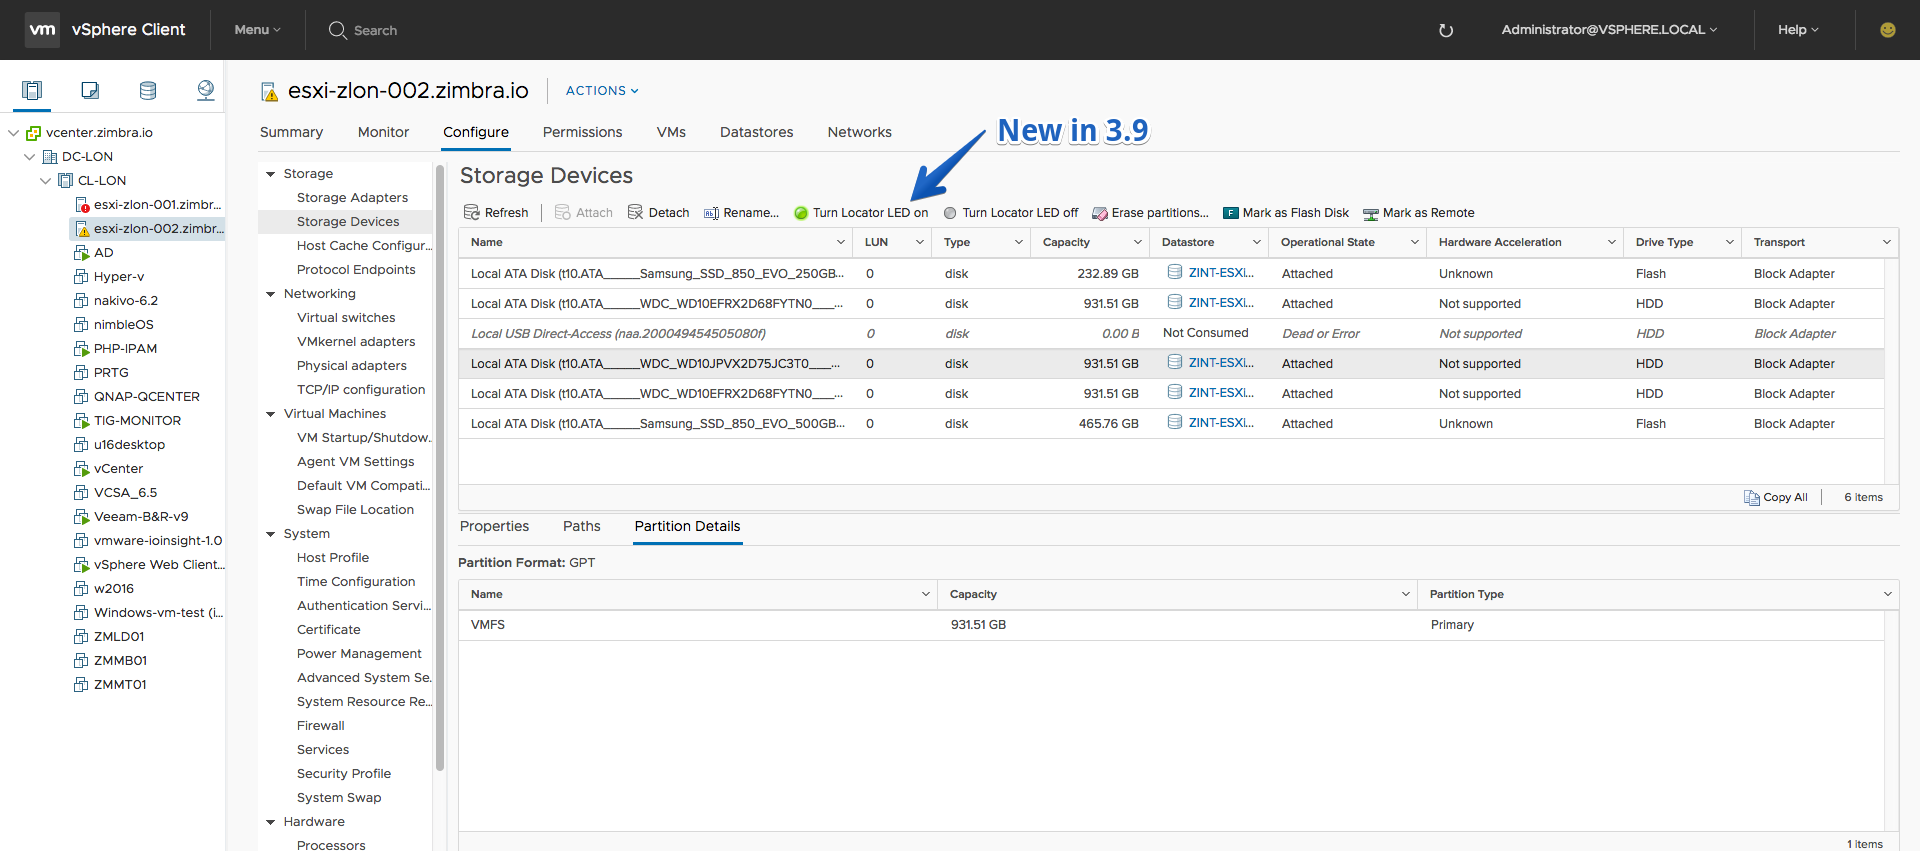The width and height of the screenshot is (1920, 851).
Task: Open Virtual switches settings
Action: click(x=346, y=318)
